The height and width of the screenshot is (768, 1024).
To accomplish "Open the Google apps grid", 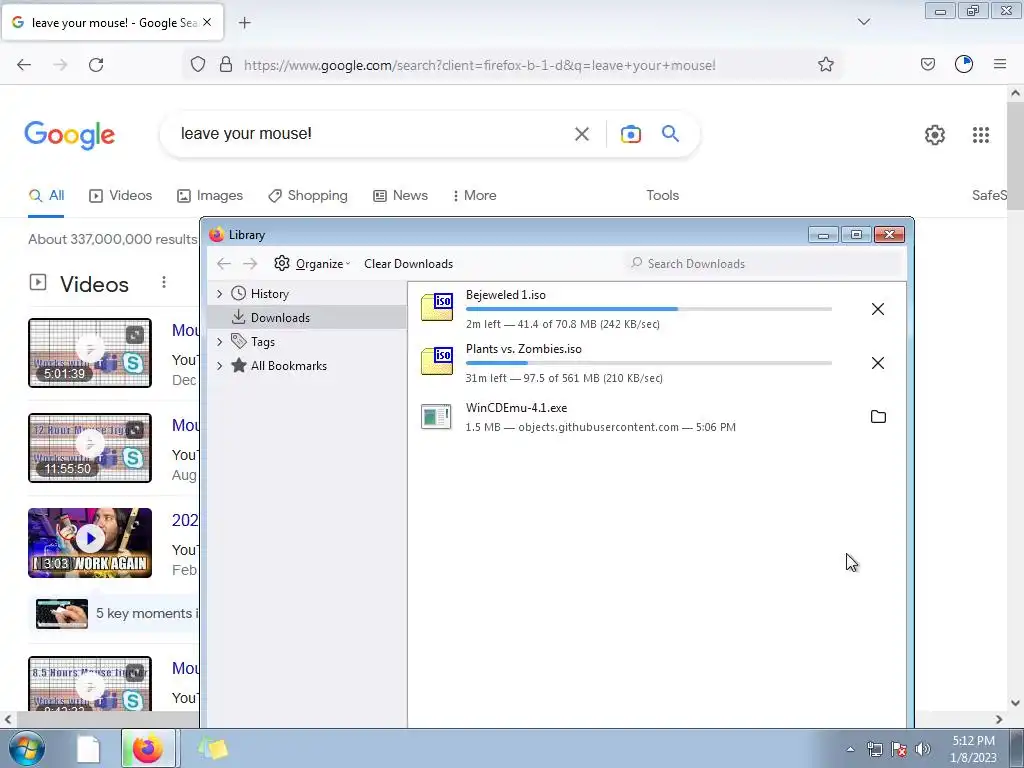I will click(981, 135).
